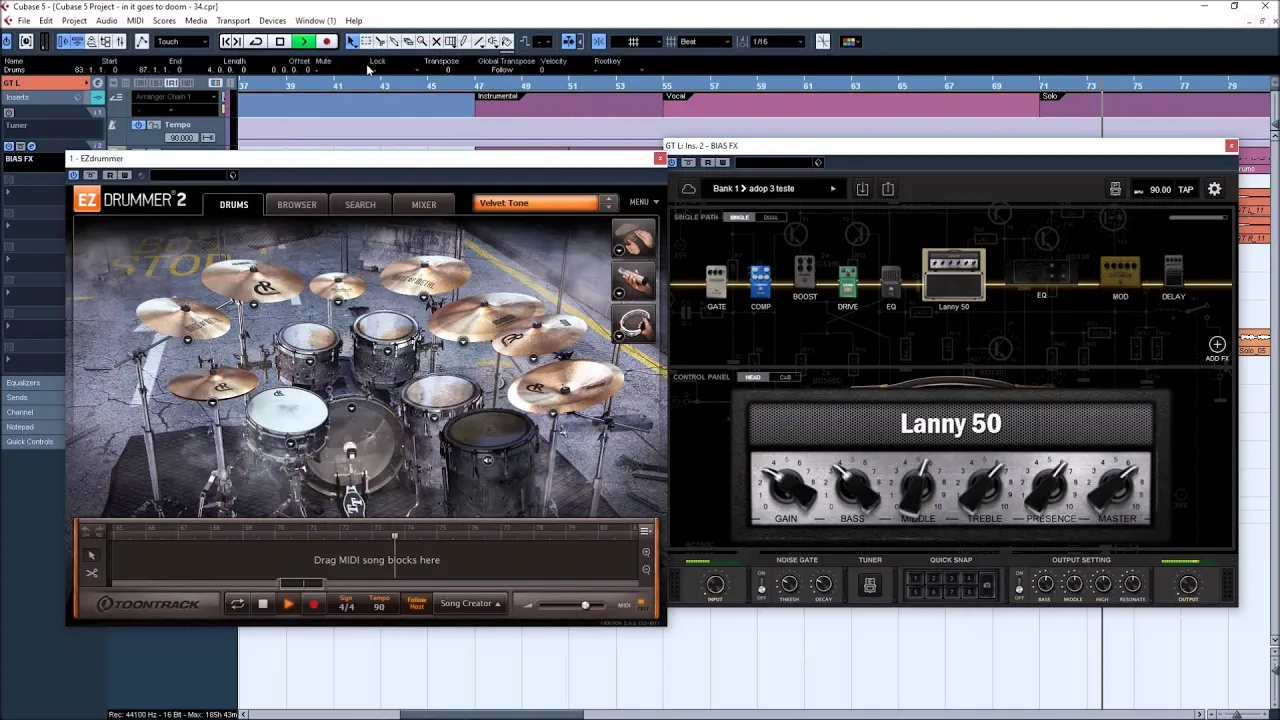This screenshot has height=720, width=1280.
Task: Open the Velvet Tone preset dropdown
Action: click(x=546, y=203)
